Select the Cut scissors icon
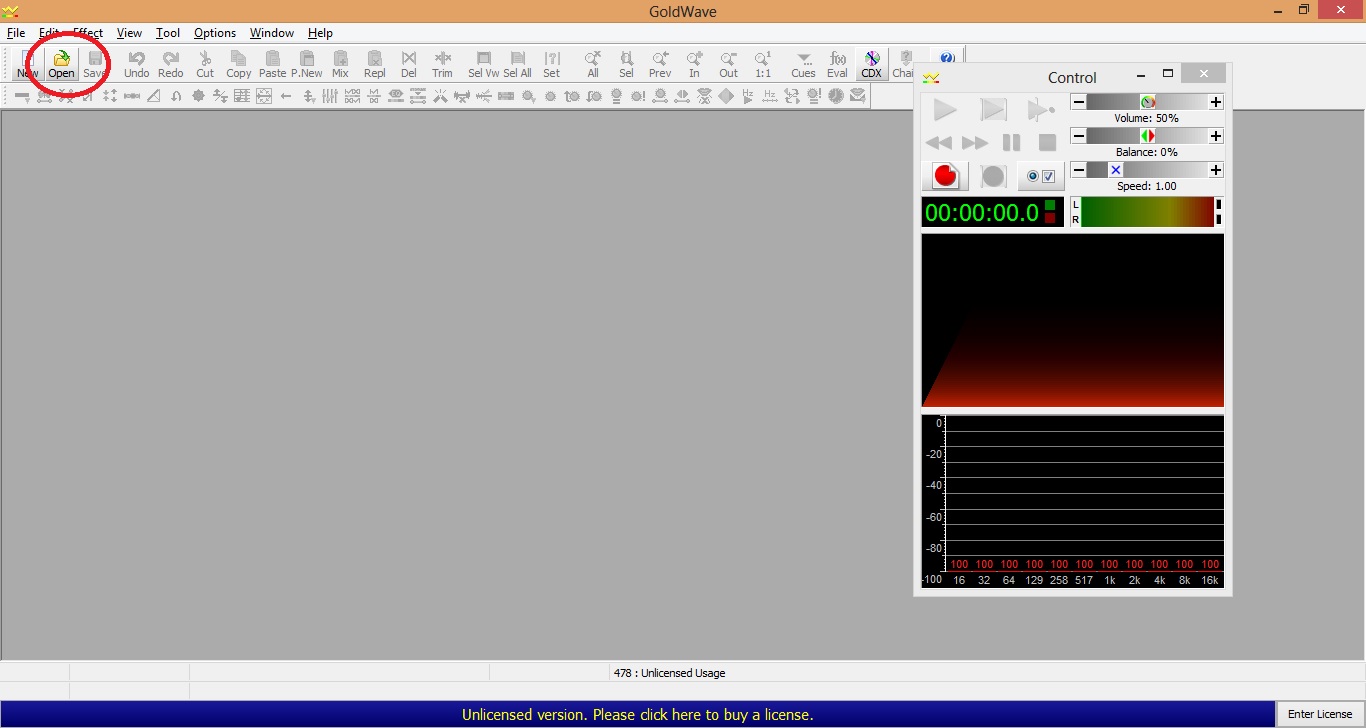 pos(205,65)
